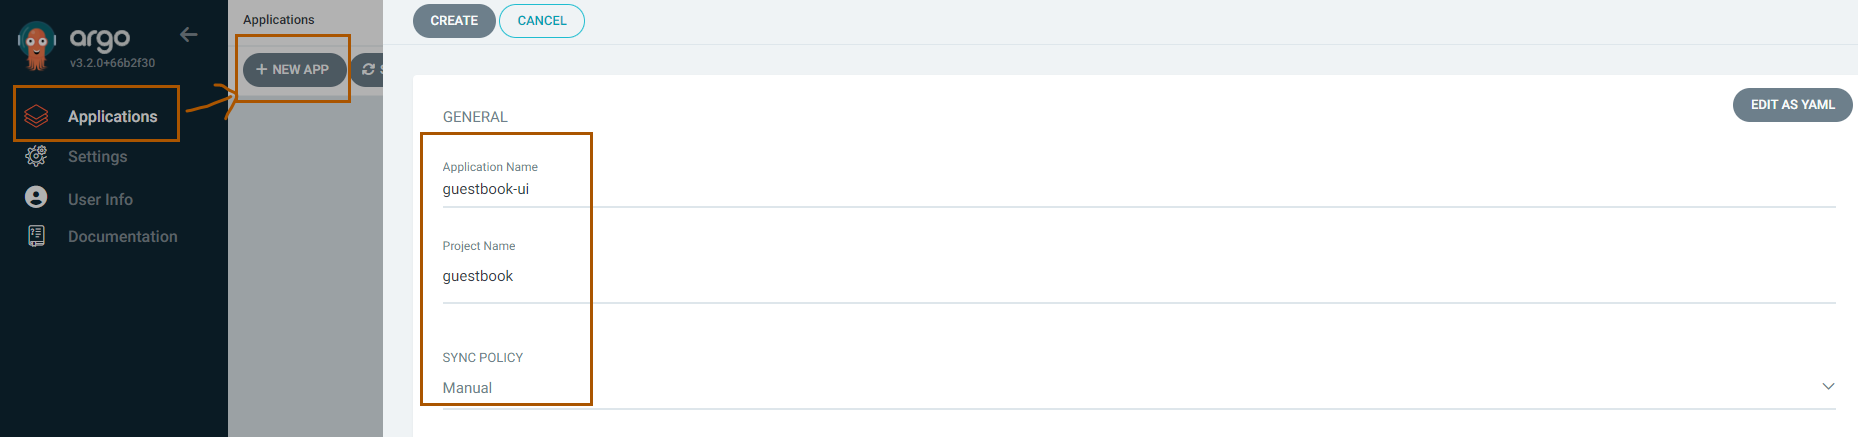Open the Settings text label in sidebar
Screen dimensions: 1858x437
97,157
